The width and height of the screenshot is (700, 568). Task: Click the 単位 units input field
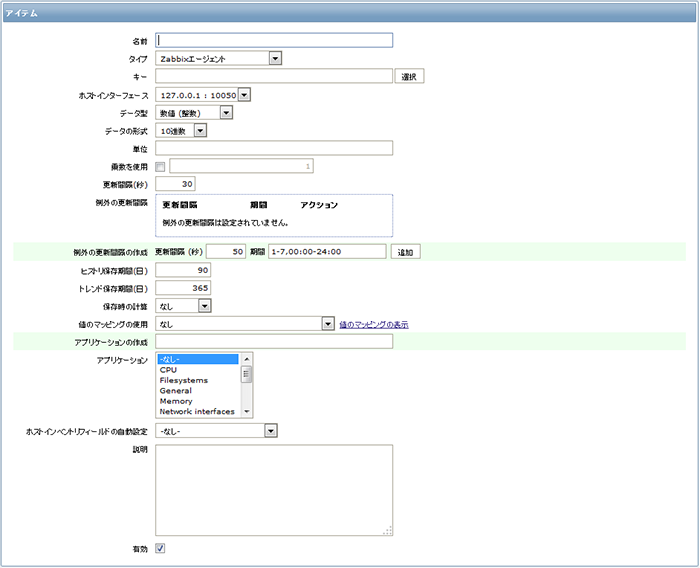pos(274,148)
